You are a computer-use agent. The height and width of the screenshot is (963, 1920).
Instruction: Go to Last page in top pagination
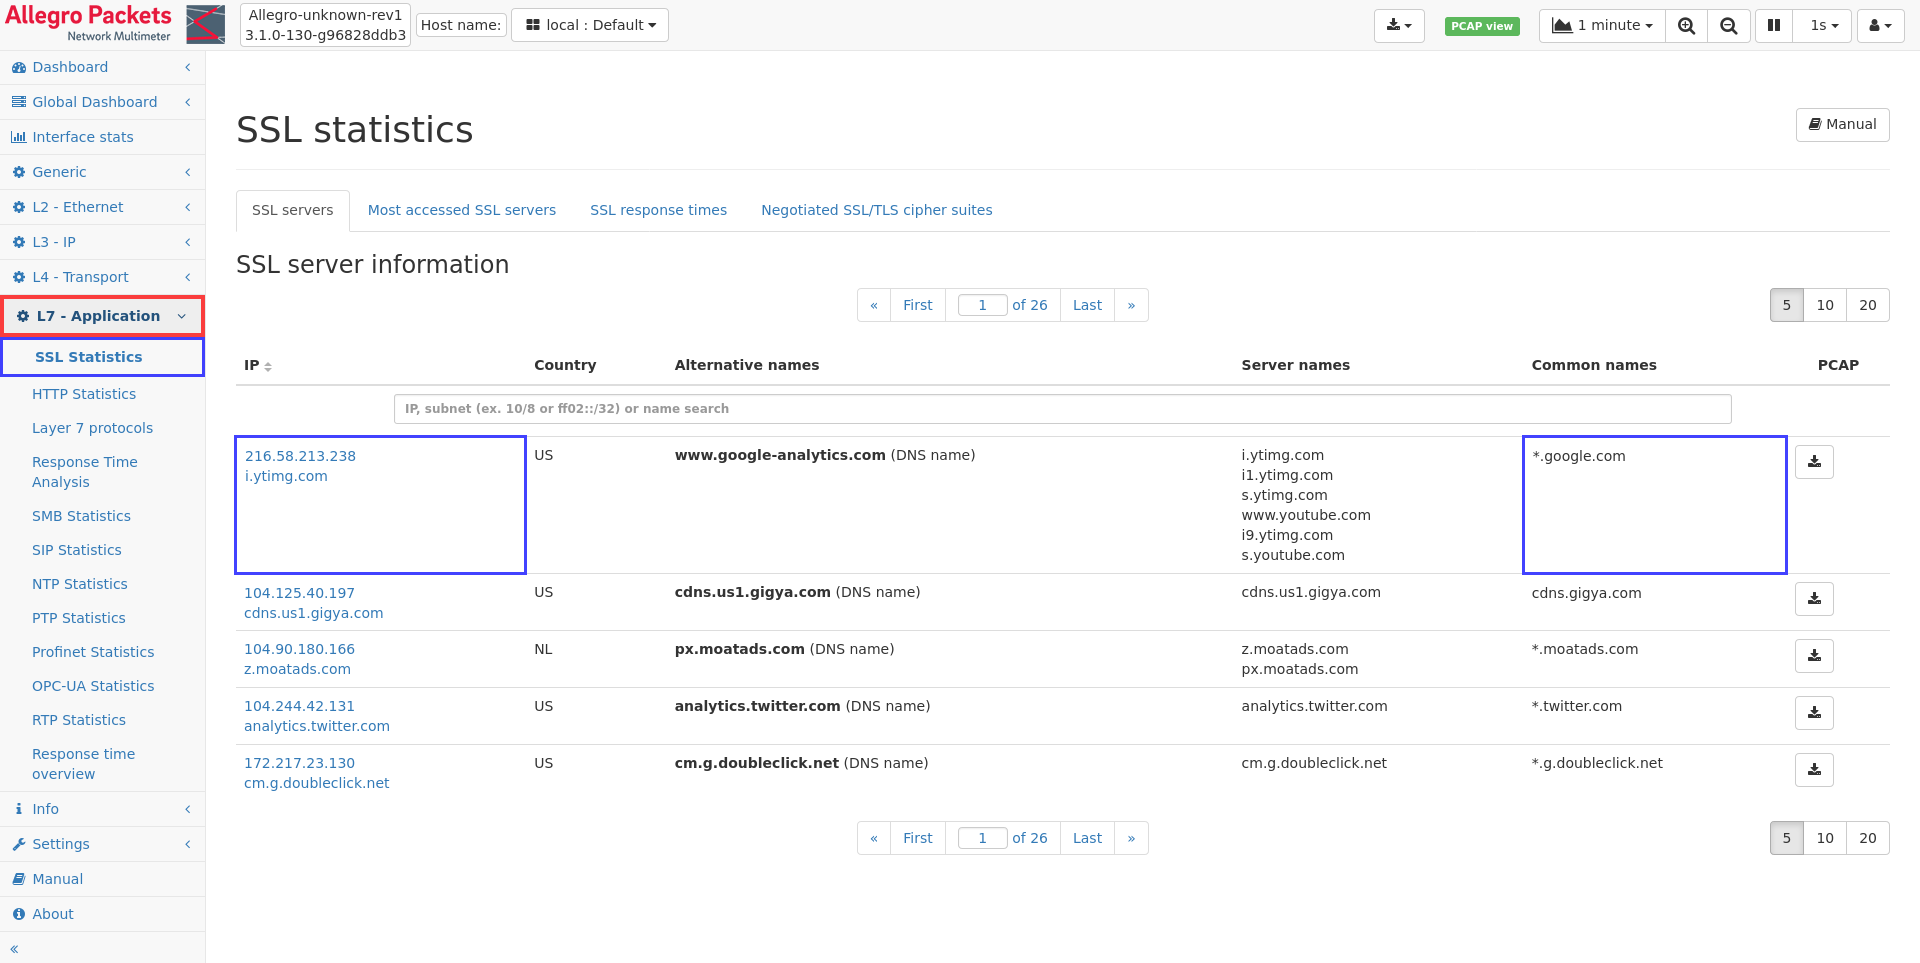click(x=1087, y=305)
